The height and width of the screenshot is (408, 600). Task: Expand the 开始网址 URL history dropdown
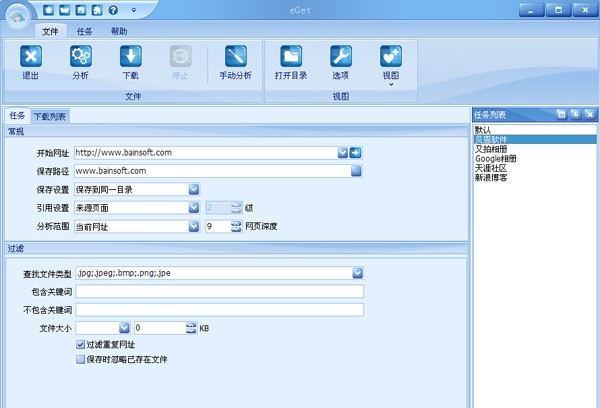click(343, 153)
